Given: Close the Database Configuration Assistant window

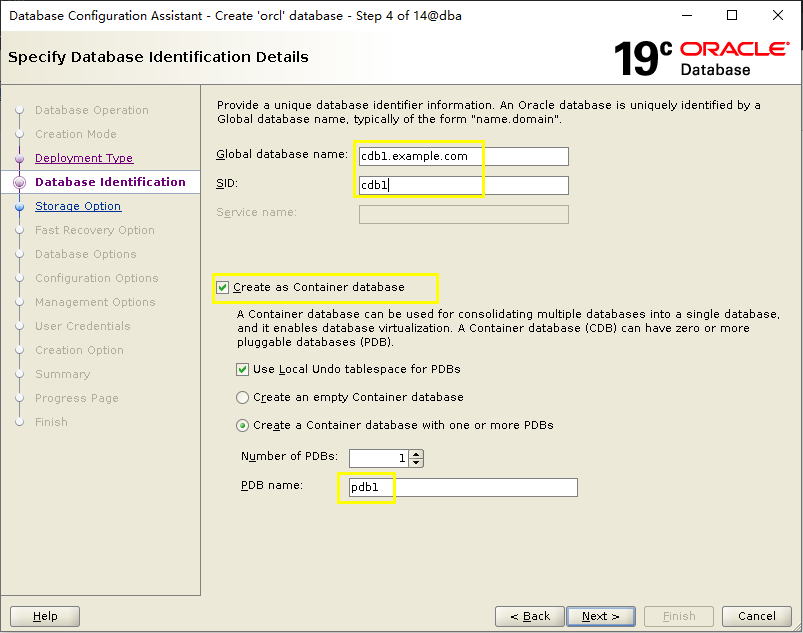Looking at the screenshot, I should (778, 15).
